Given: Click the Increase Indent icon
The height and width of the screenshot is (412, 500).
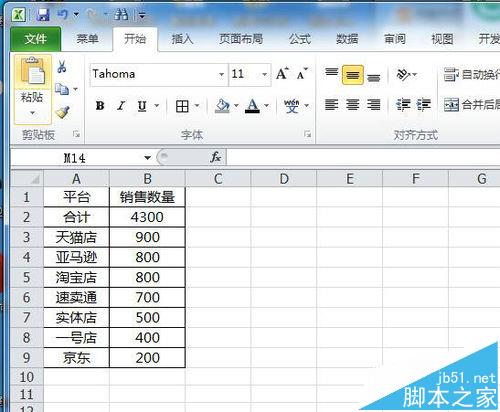Looking at the screenshot, I should (x=424, y=105).
